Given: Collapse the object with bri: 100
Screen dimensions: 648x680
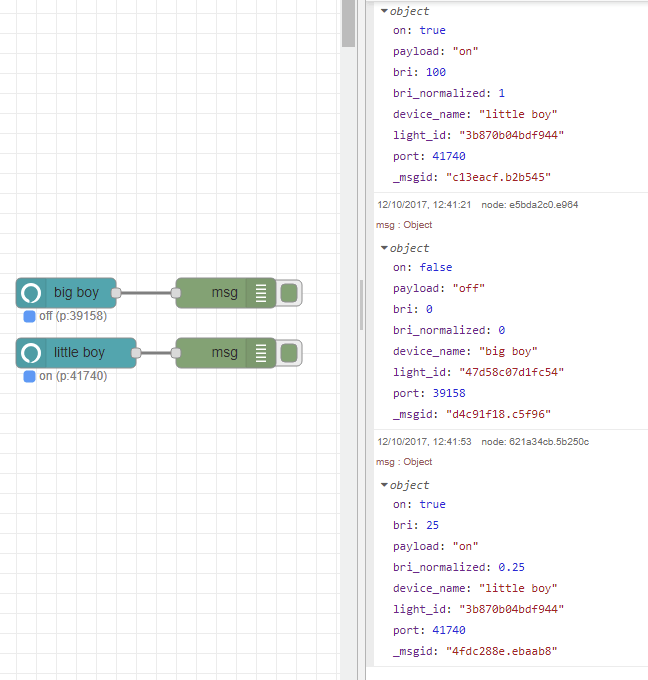Looking at the screenshot, I should (384, 11).
